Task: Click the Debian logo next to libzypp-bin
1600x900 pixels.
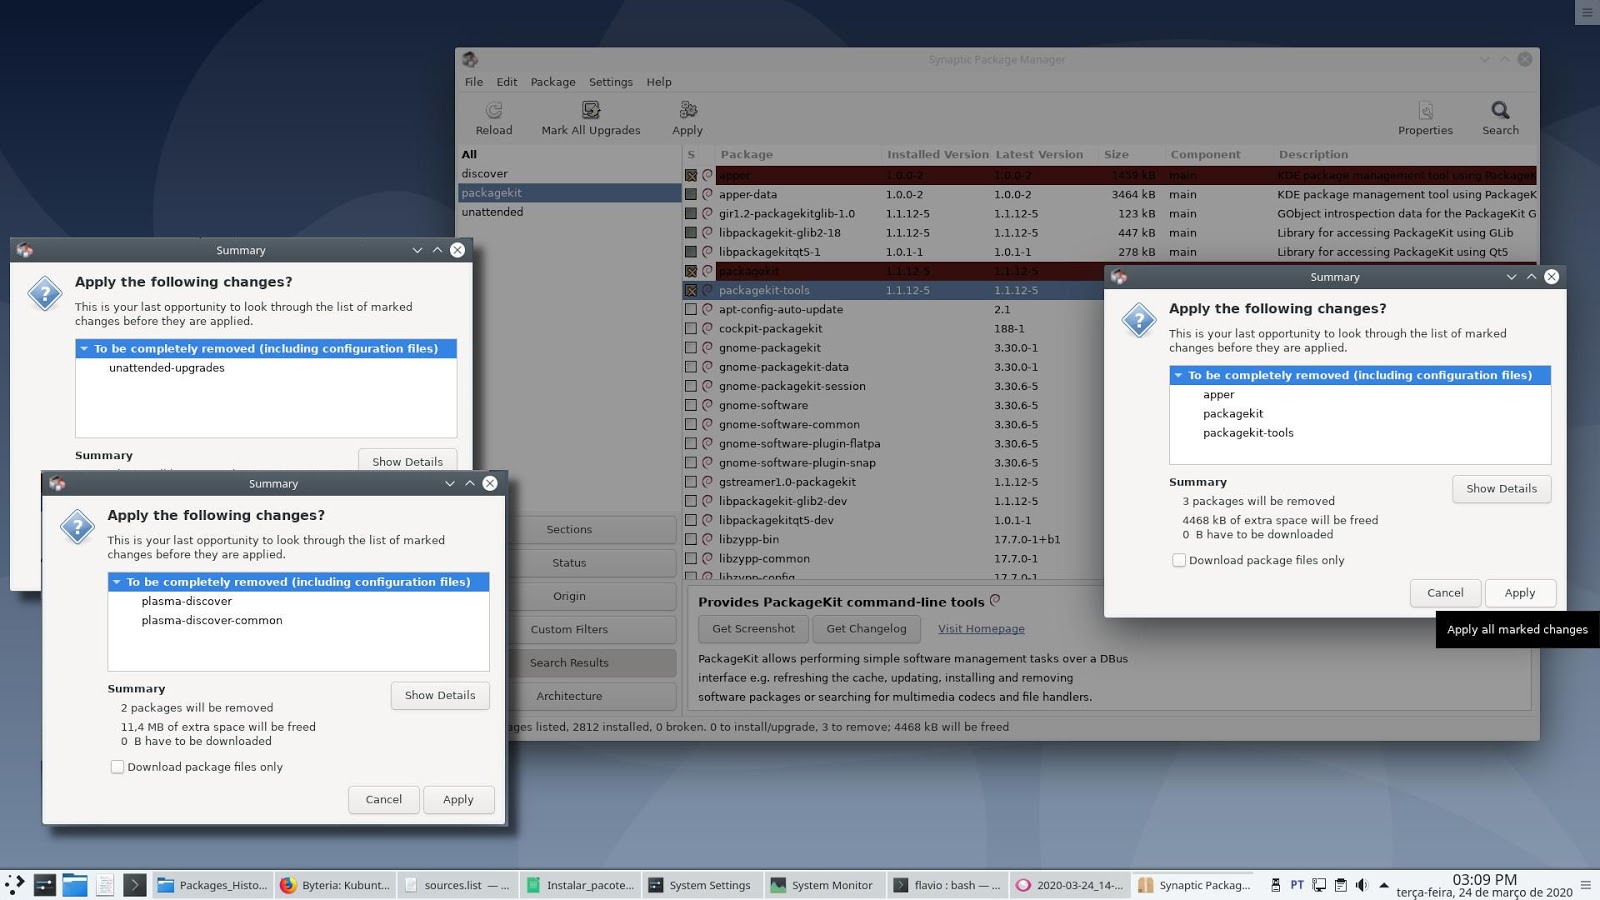Action: pyautogui.click(x=707, y=539)
